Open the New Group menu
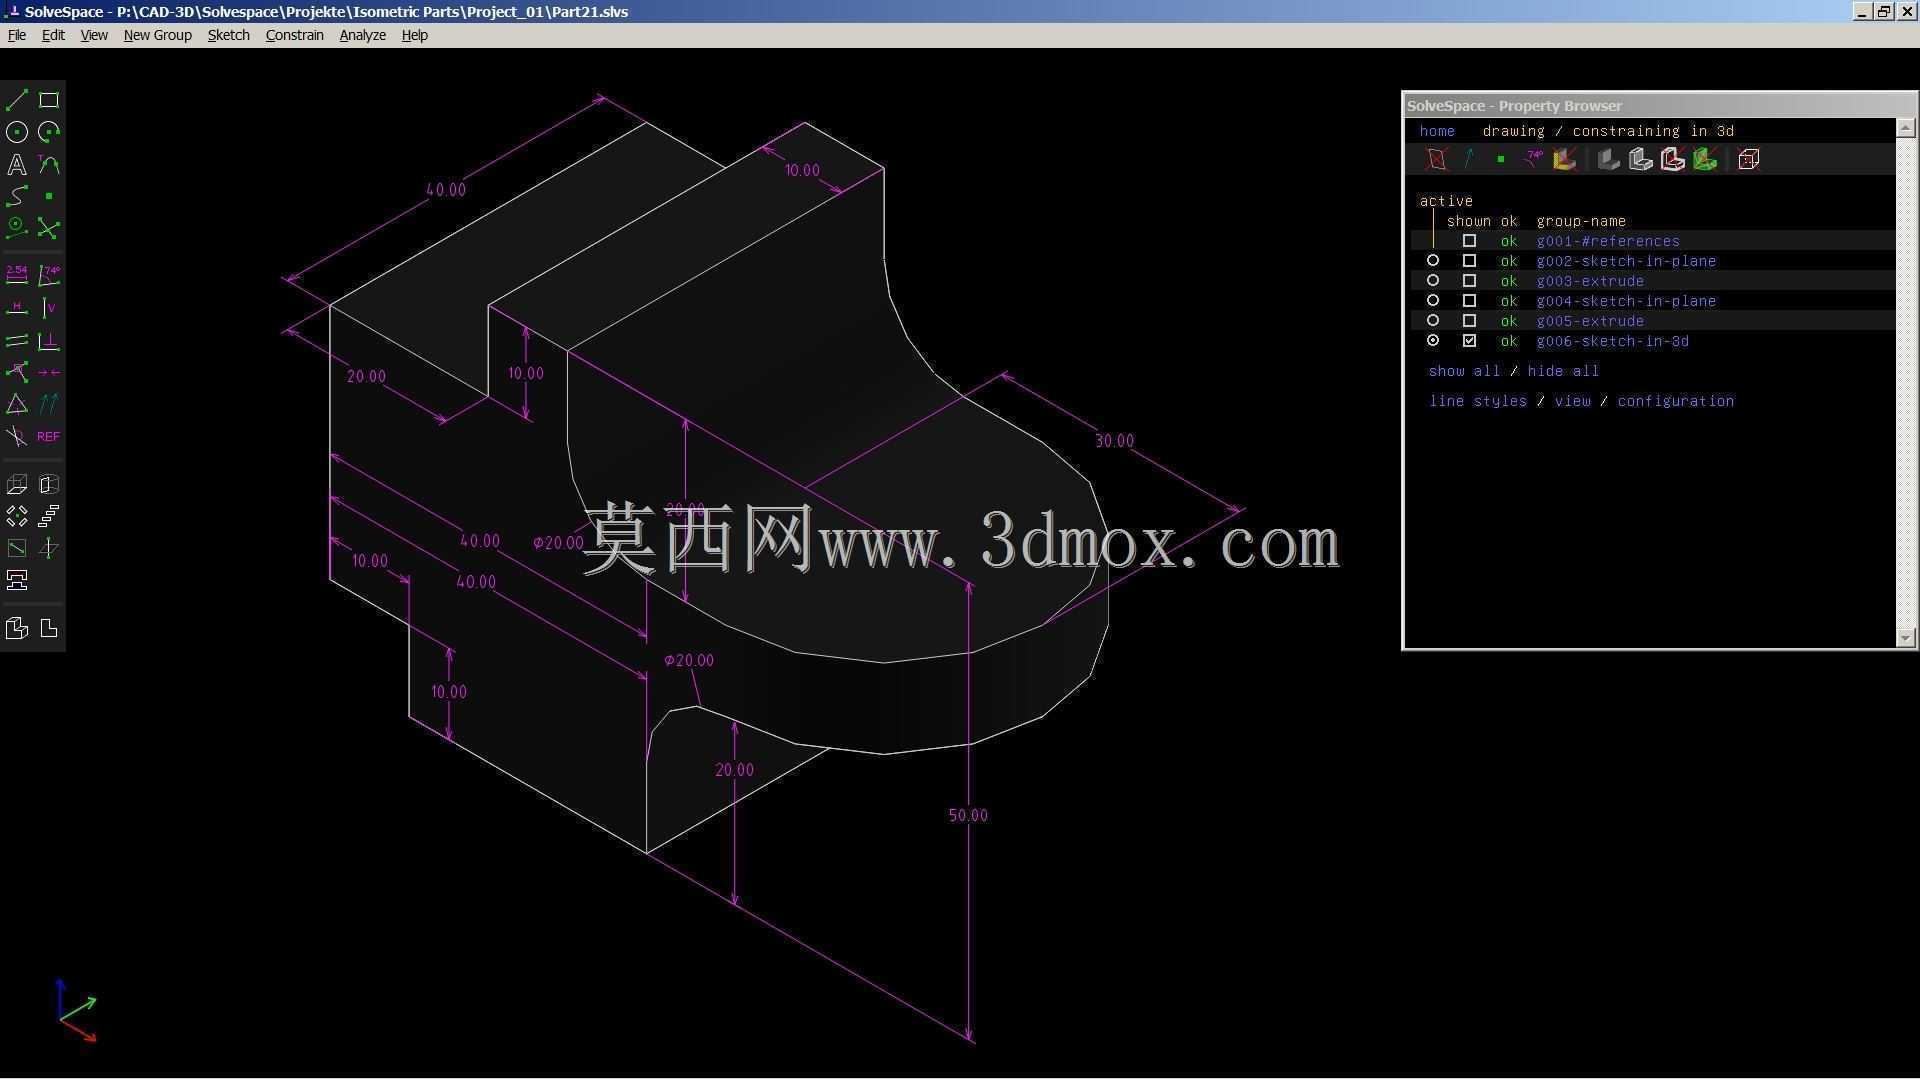The image size is (1920, 1080). coord(157,35)
